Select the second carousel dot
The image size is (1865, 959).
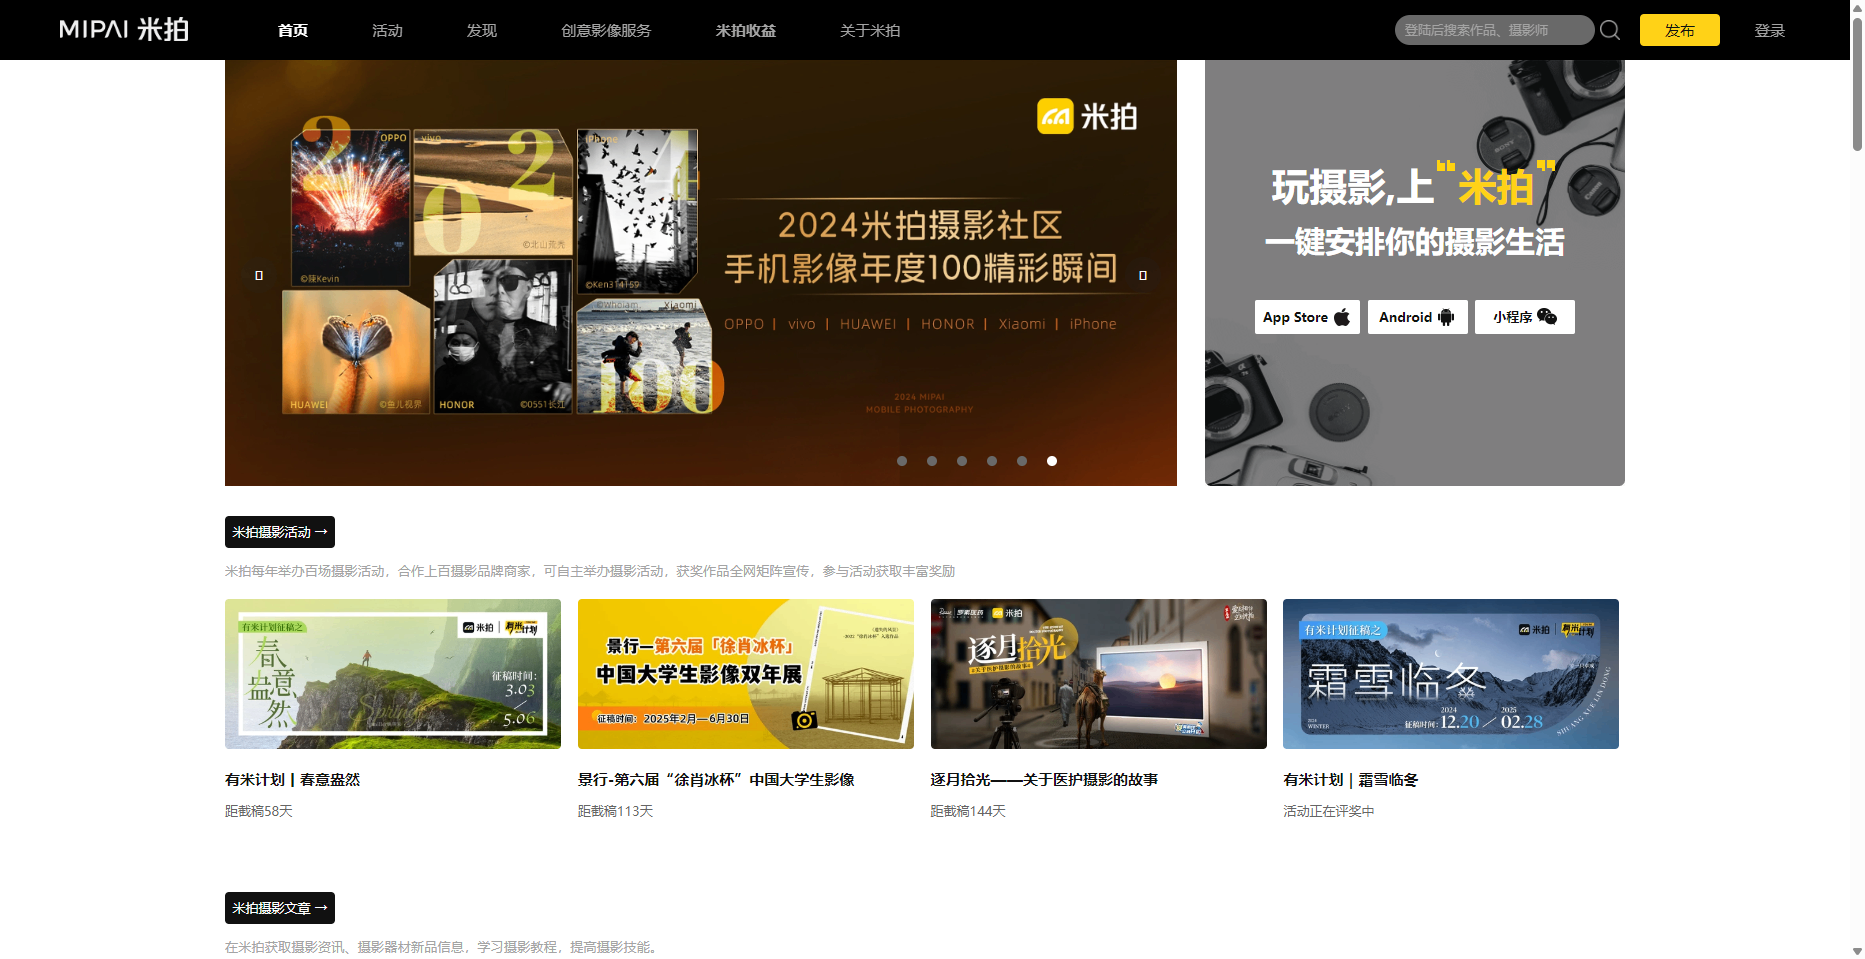point(932,461)
